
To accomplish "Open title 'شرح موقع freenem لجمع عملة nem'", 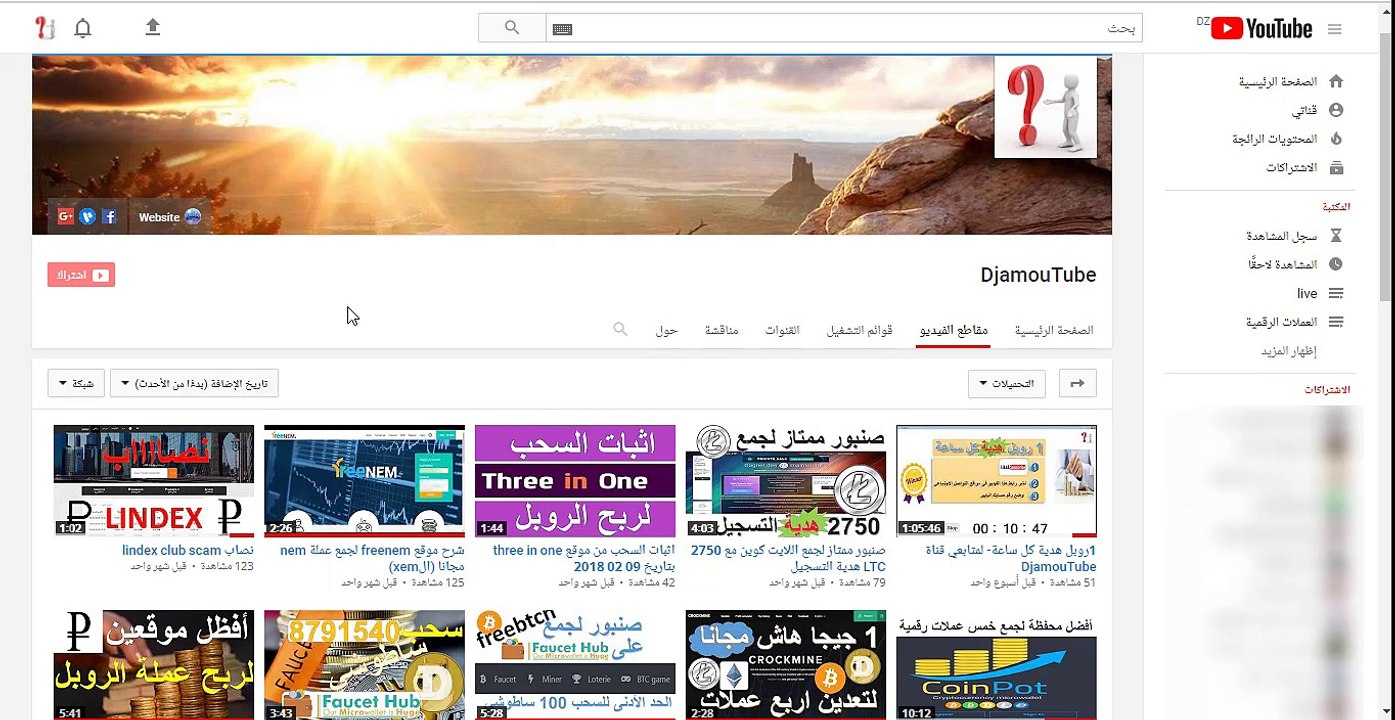I will [x=372, y=558].
